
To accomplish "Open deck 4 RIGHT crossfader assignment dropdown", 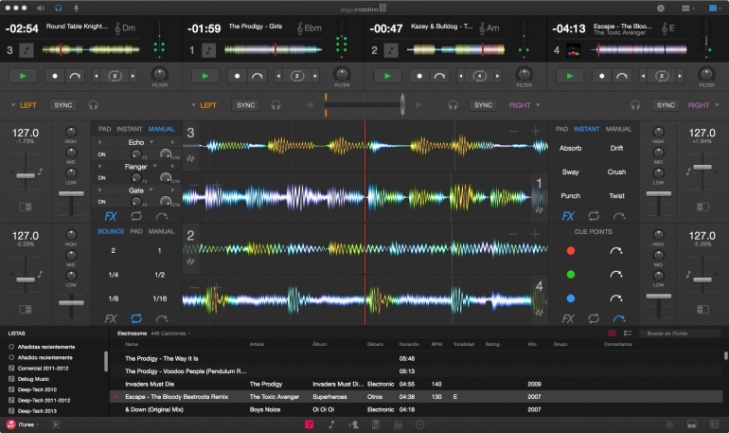I will coord(703,106).
